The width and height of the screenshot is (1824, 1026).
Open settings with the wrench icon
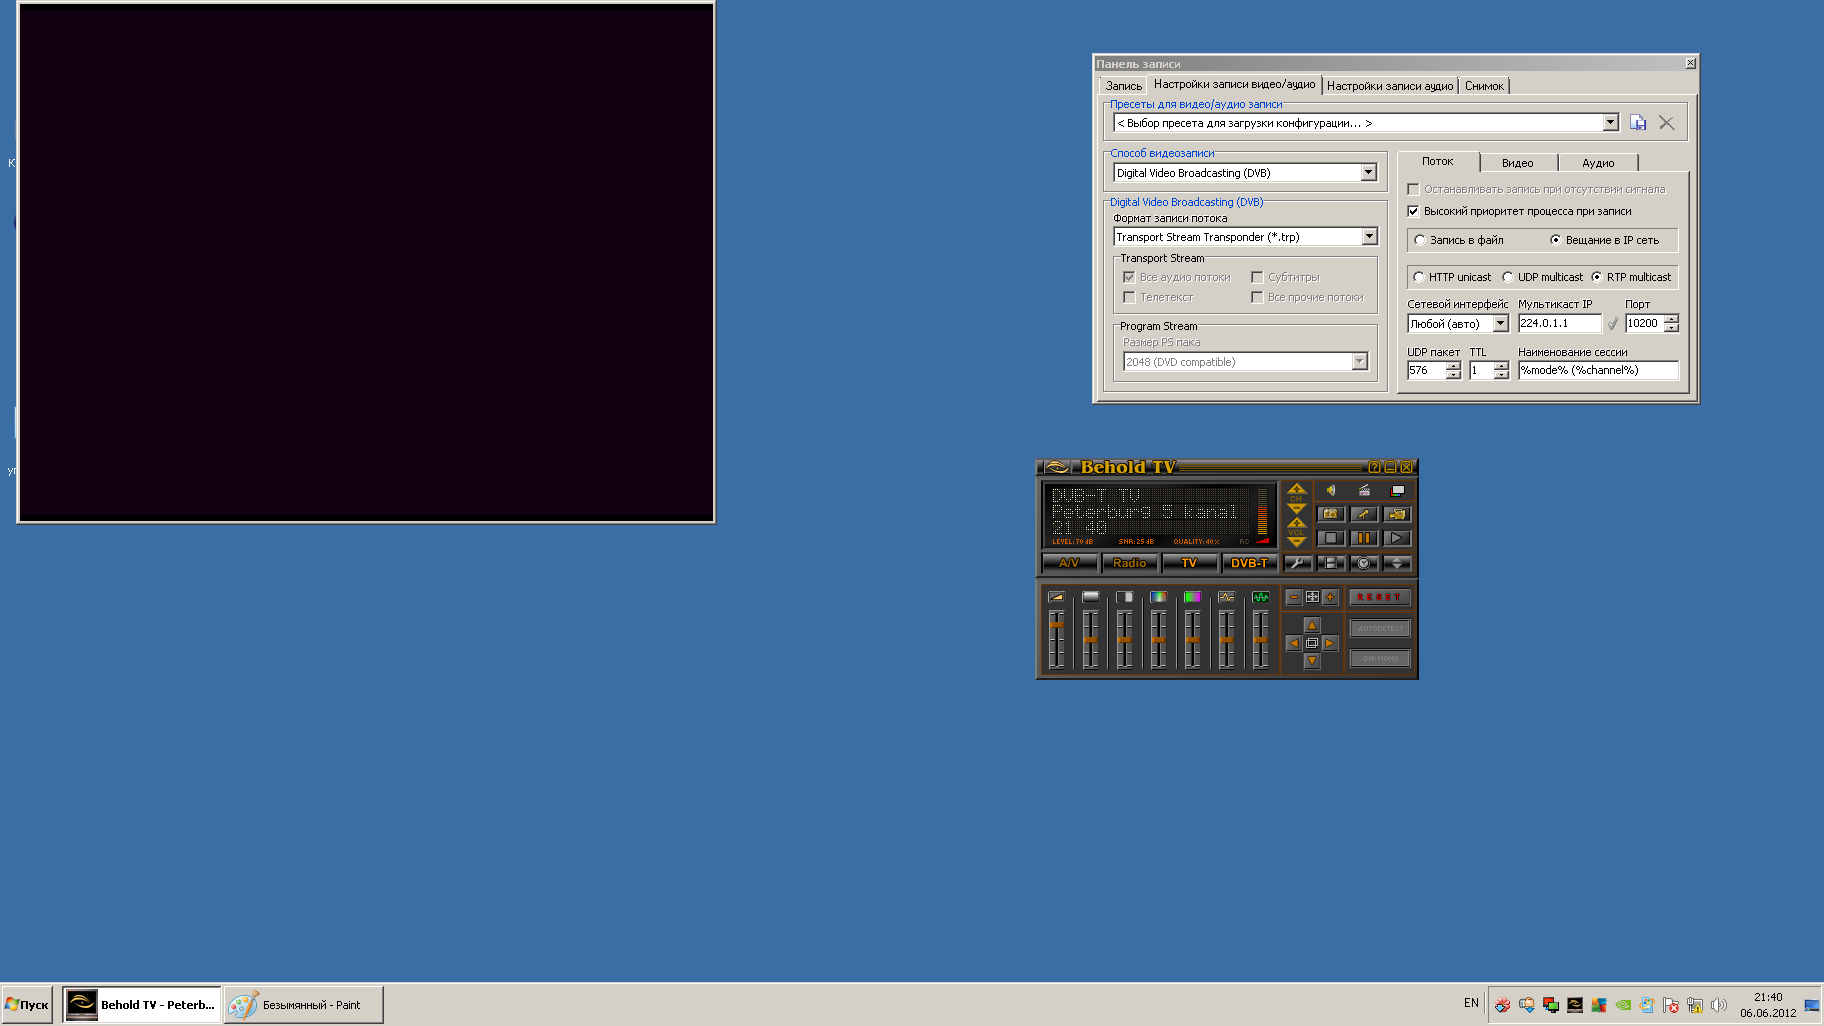[1297, 563]
